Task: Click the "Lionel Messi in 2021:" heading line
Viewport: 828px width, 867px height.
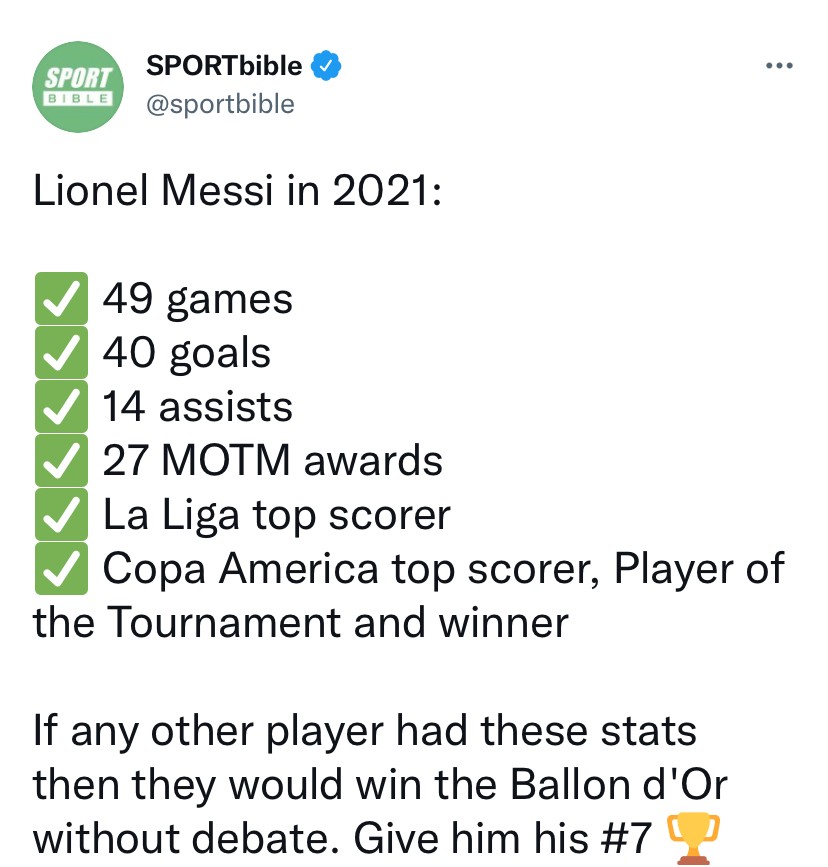Action: click(237, 191)
